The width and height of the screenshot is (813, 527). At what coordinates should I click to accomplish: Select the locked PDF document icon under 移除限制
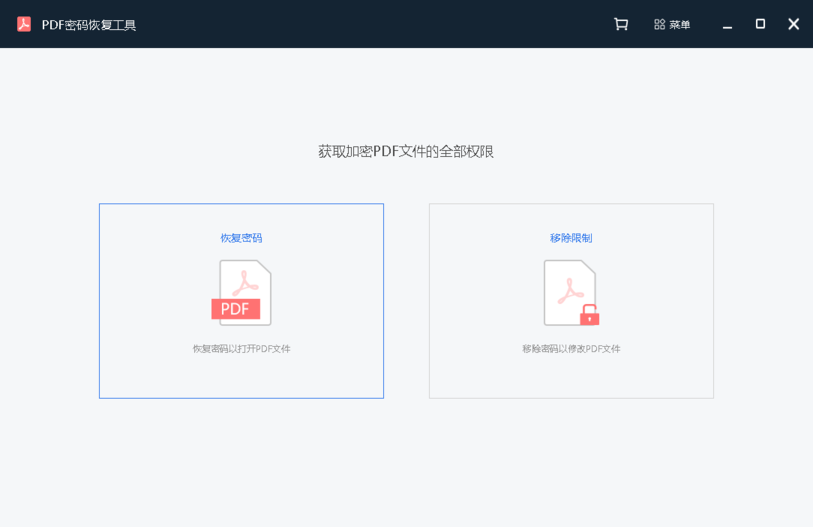(570, 292)
